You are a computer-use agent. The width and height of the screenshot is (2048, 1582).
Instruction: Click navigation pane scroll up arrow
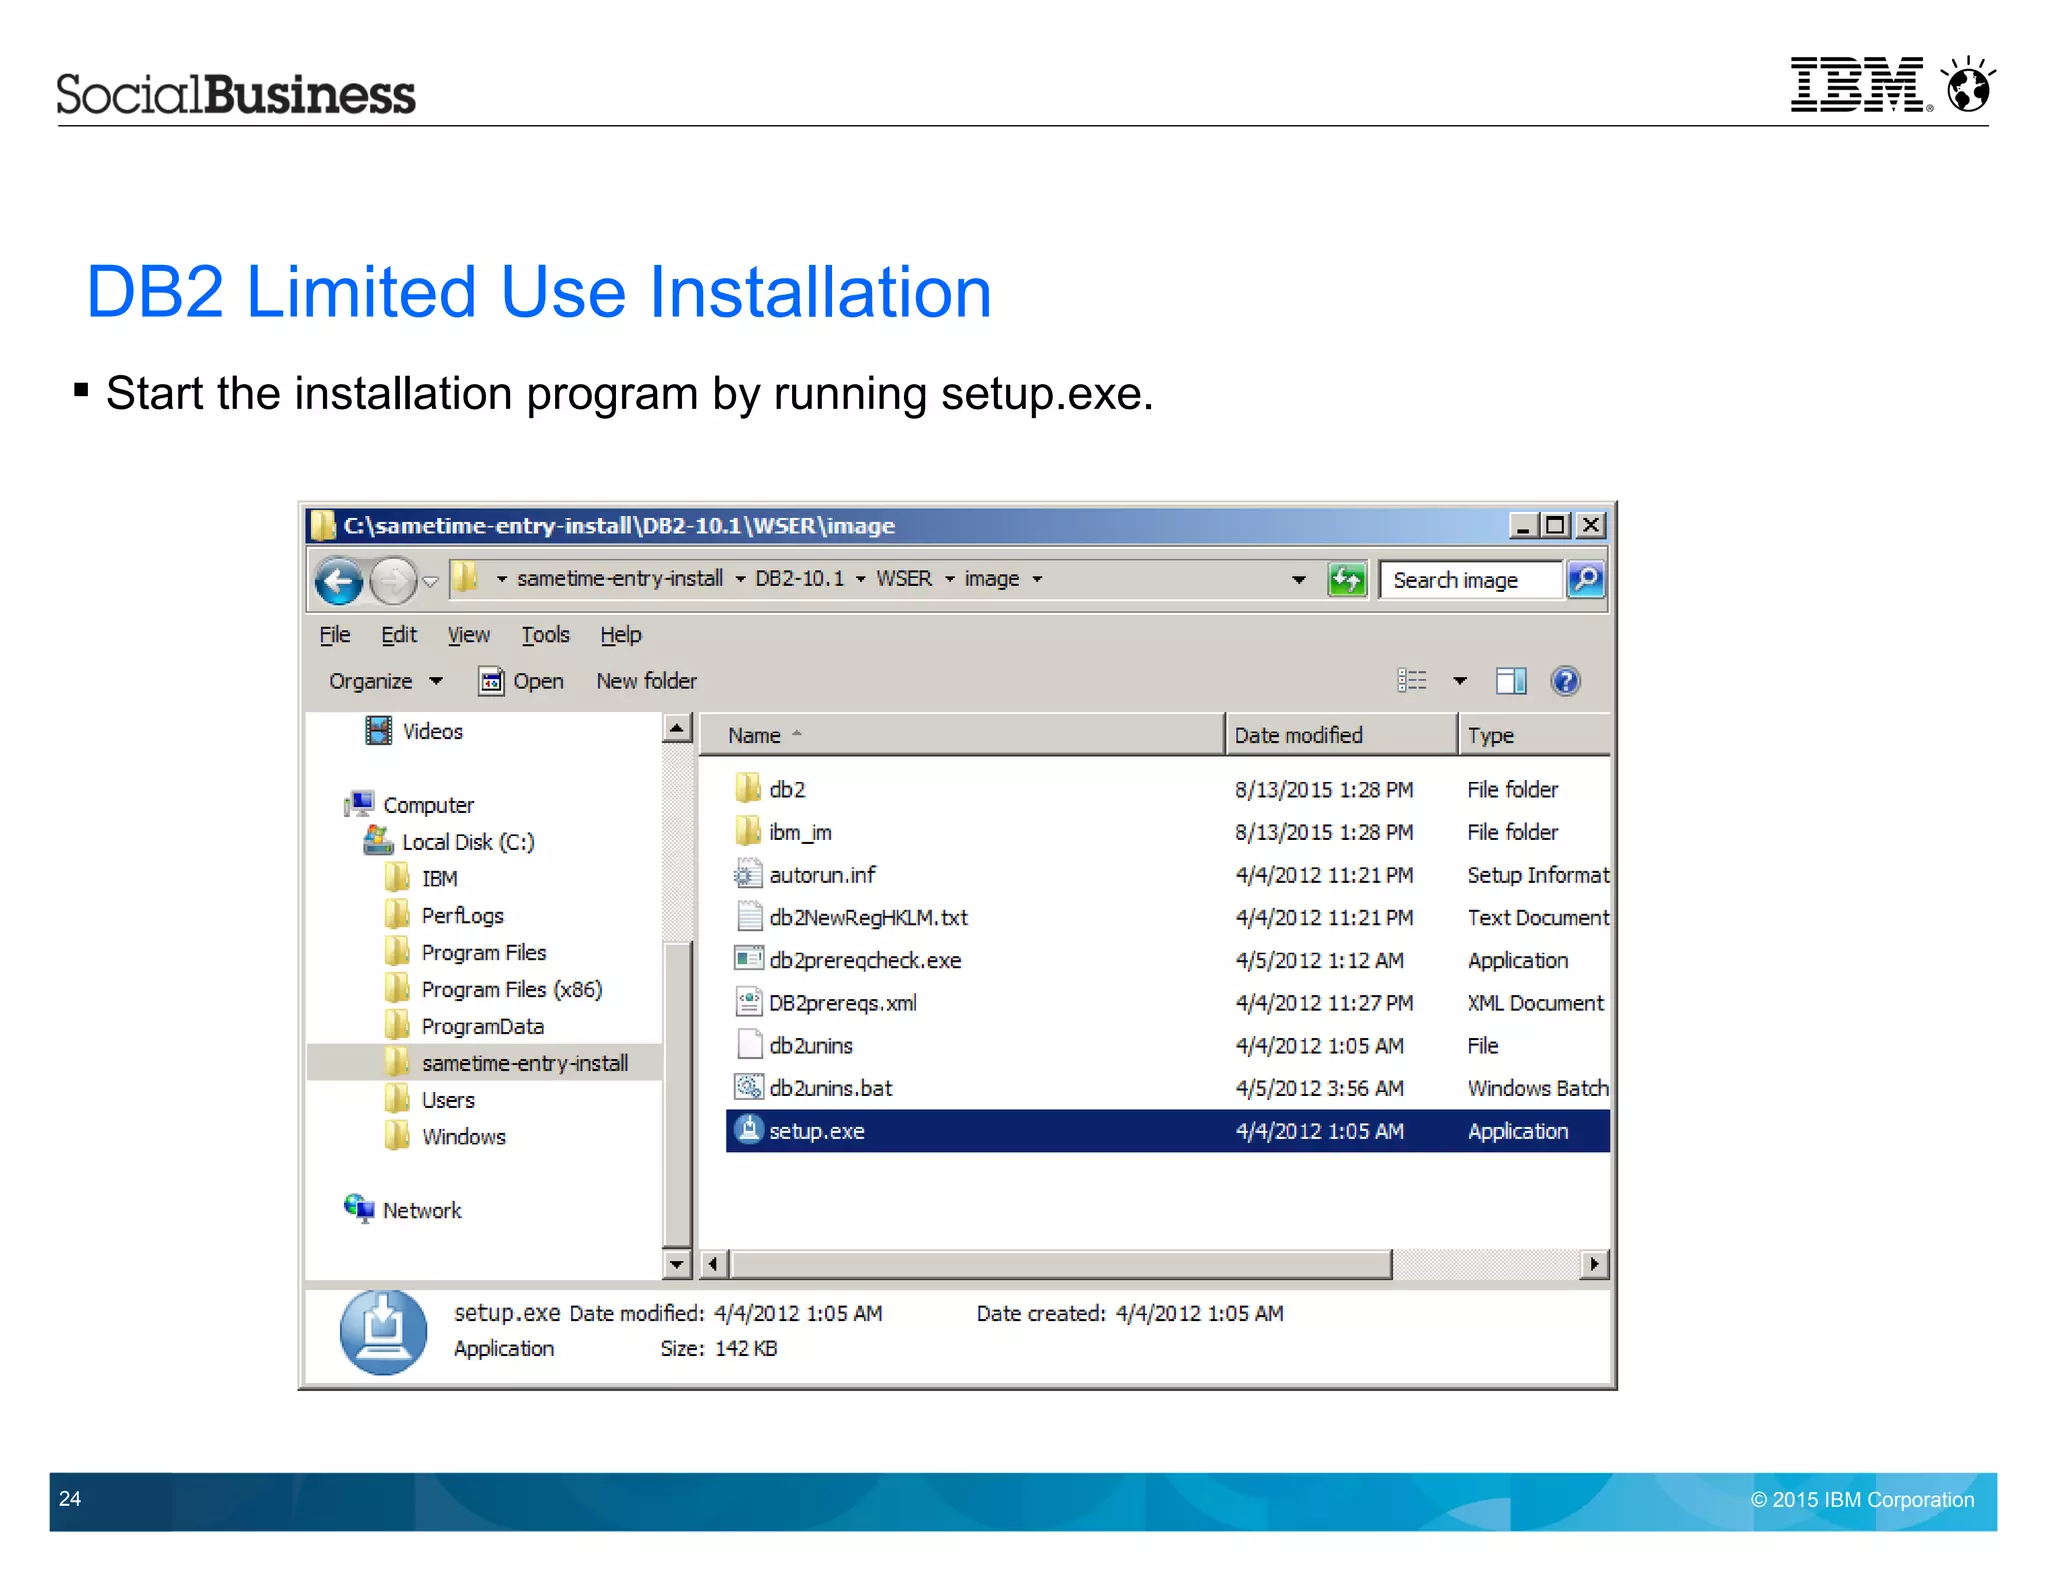(677, 729)
